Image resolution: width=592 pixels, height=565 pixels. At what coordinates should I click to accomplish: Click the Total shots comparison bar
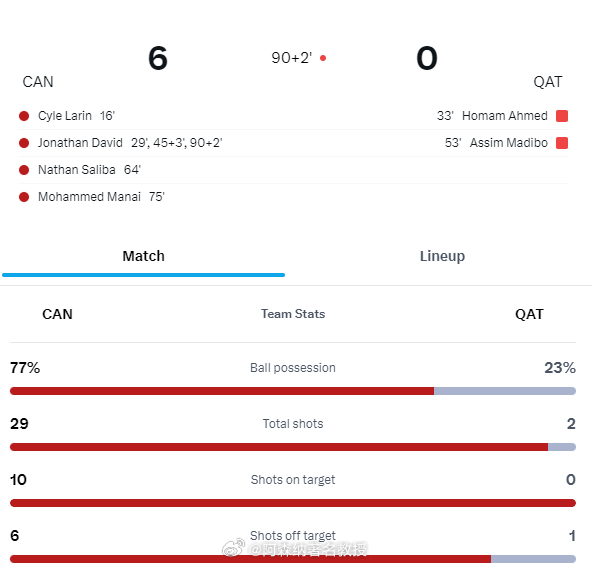pyautogui.click(x=293, y=447)
